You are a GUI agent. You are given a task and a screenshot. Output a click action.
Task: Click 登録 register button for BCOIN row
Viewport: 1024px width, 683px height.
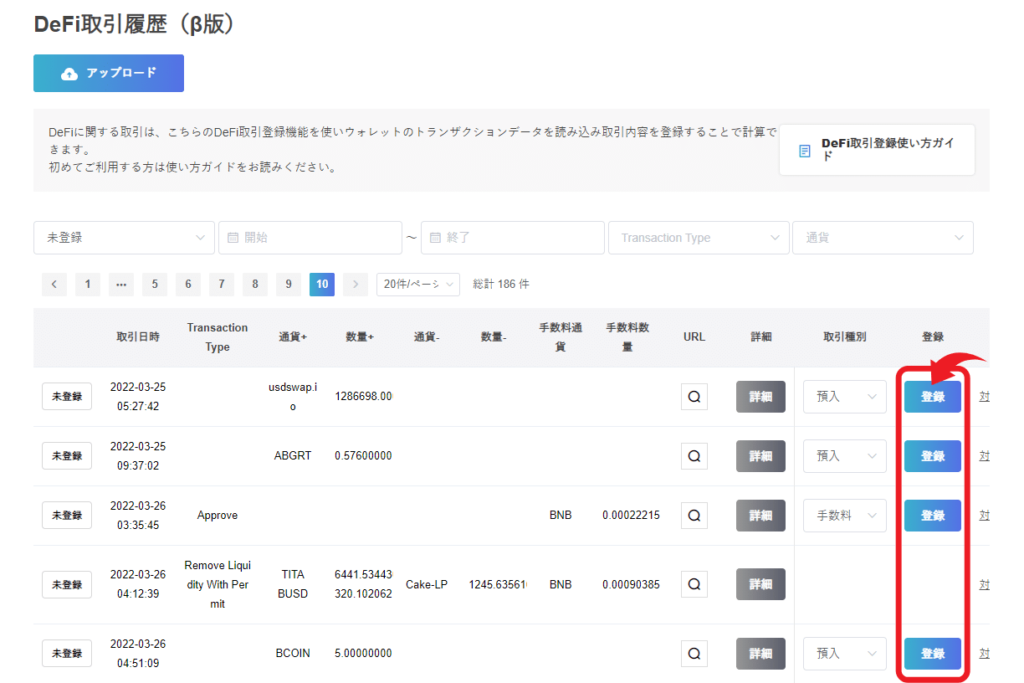click(x=933, y=654)
